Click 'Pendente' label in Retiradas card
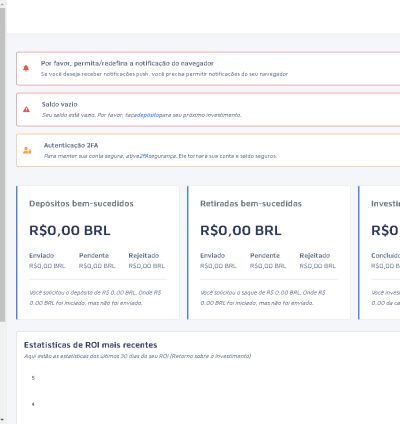The image size is (400, 424). [x=265, y=256]
